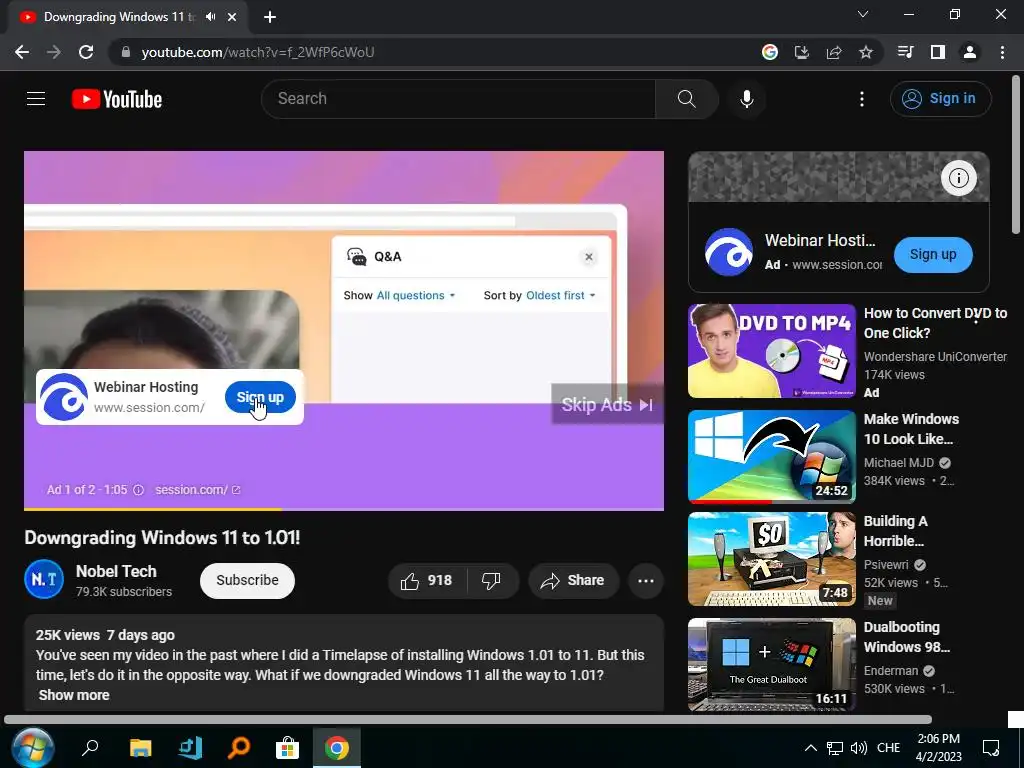The image size is (1024, 768).
Task: Expand All questions dropdown in ad
Action: point(415,295)
